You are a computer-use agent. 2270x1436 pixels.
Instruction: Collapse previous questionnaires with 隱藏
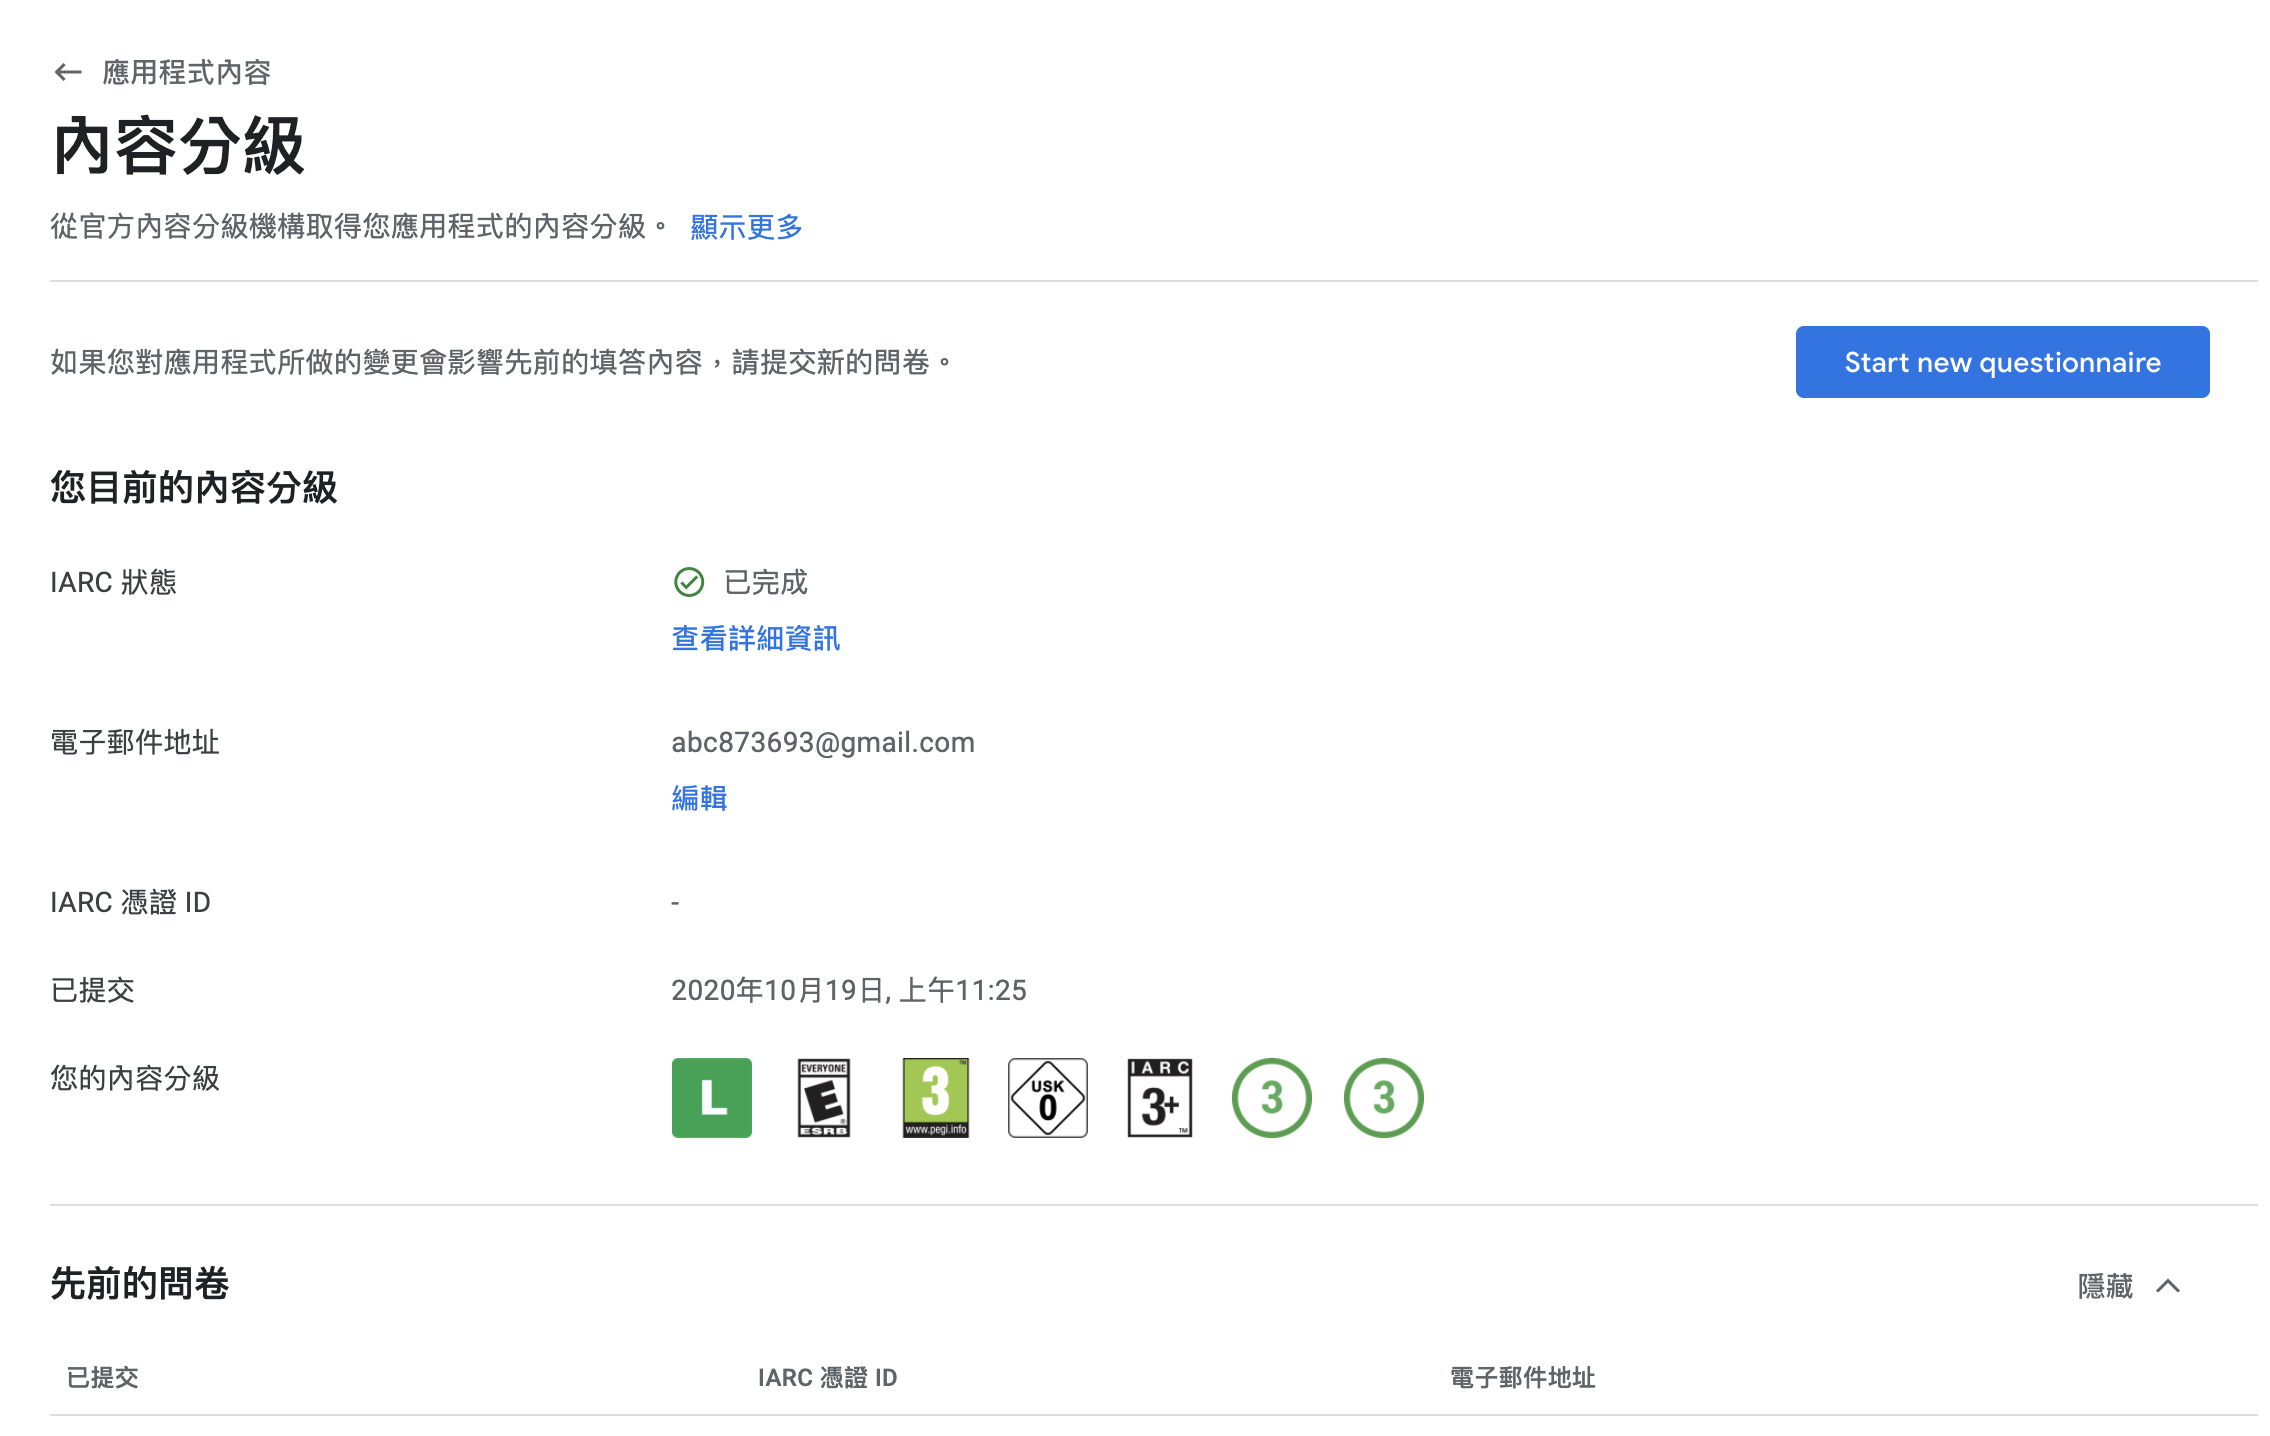pyautogui.click(x=2105, y=1286)
